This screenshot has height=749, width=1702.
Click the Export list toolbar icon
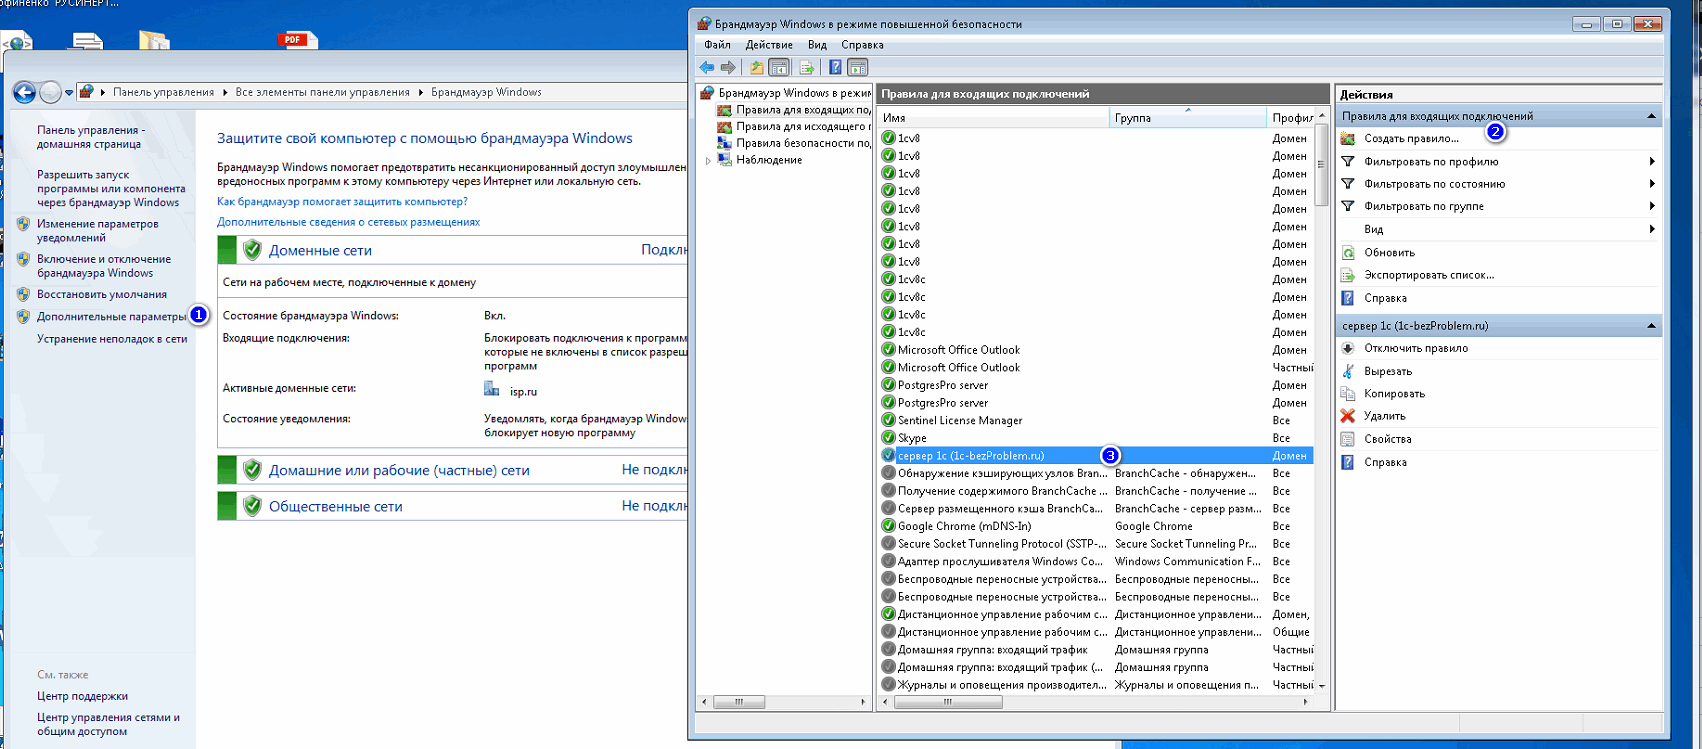click(807, 67)
